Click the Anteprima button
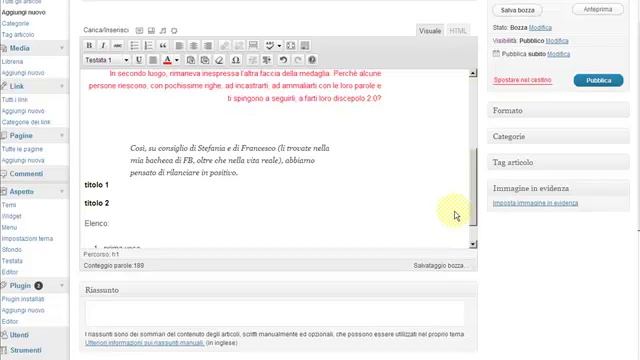The width and height of the screenshot is (640, 360). click(598, 9)
